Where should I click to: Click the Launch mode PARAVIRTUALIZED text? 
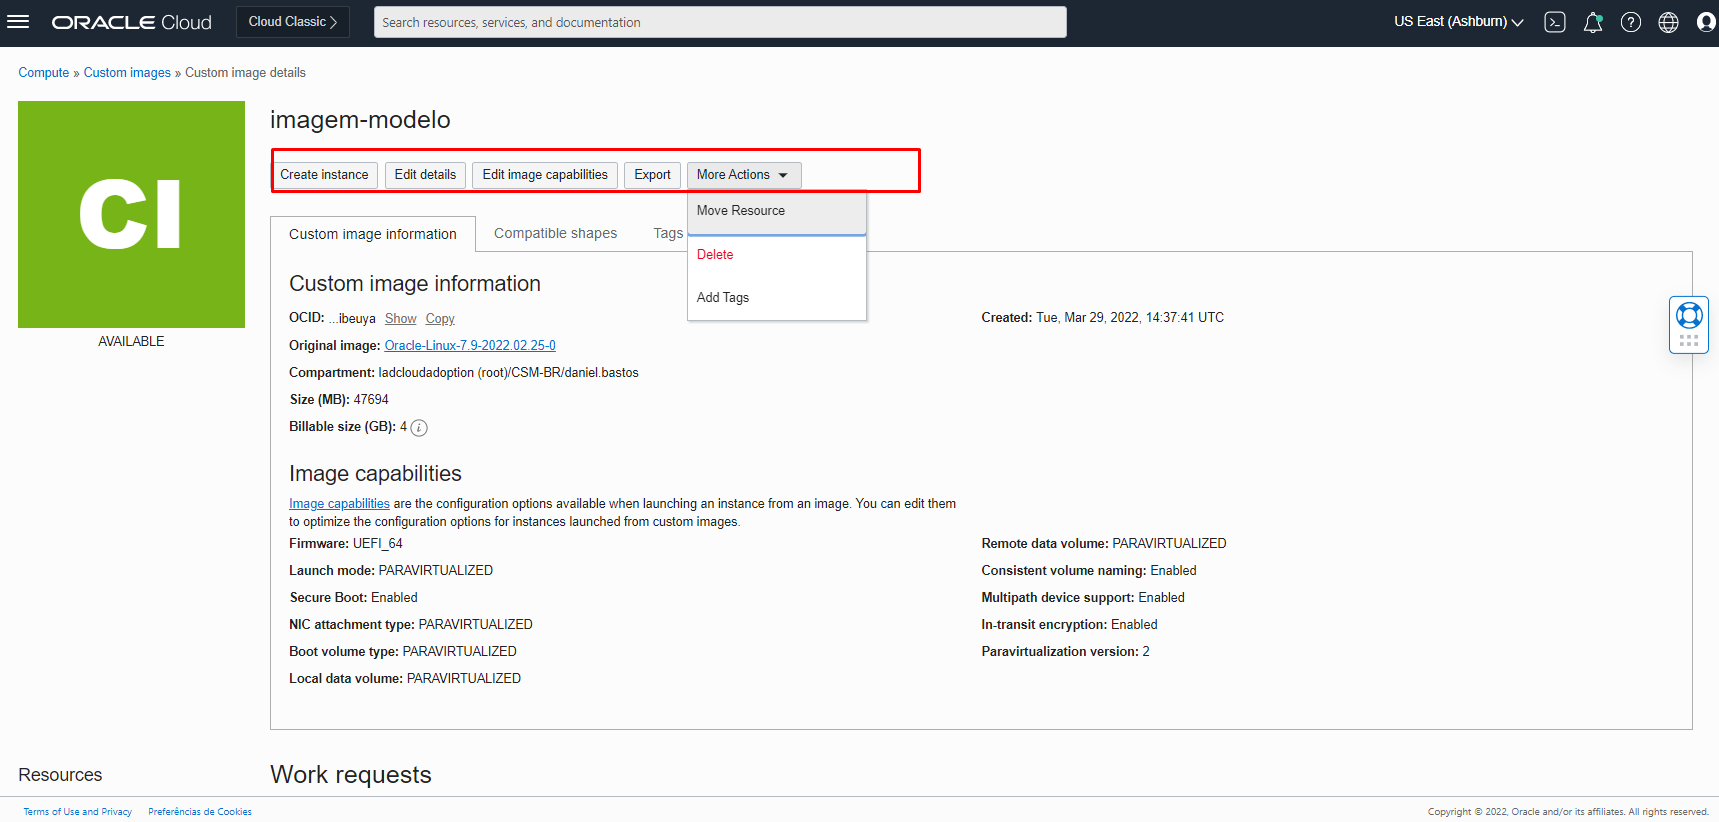click(x=391, y=571)
